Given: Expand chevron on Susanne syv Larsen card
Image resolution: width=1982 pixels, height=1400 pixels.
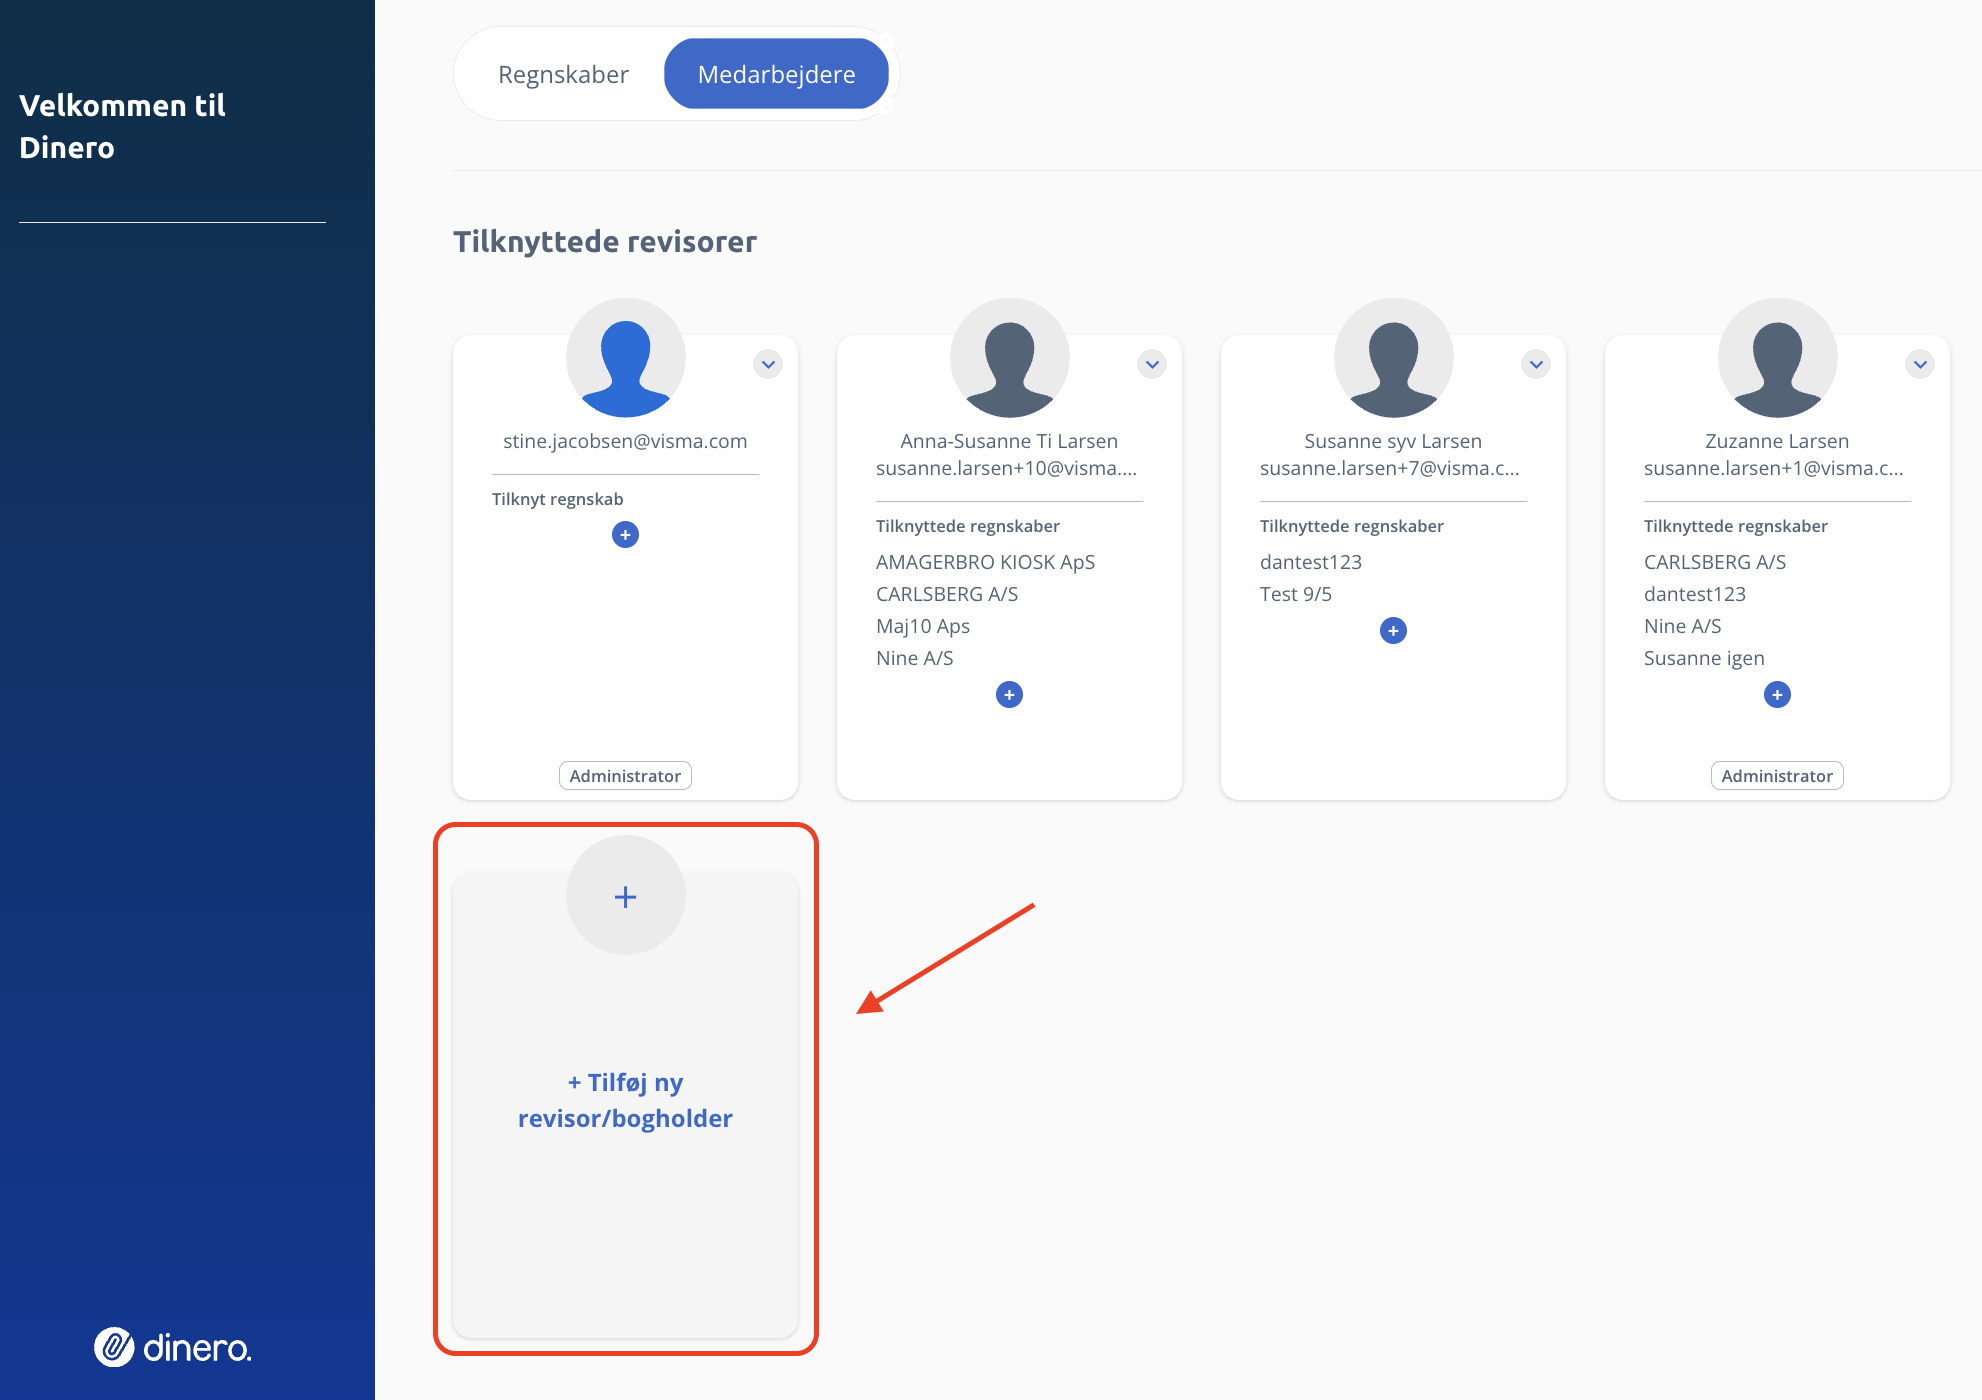Looking at the screenshot, I should 1536,364.
